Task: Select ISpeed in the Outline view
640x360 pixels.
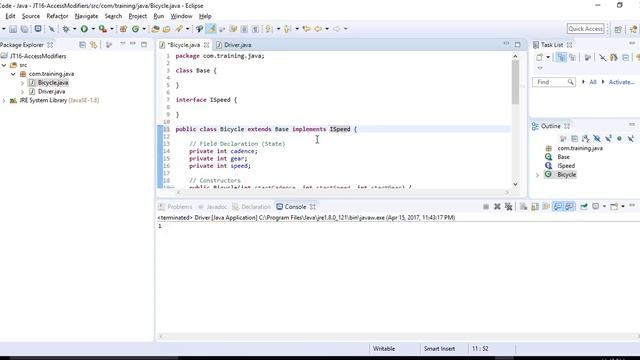Action: pyautogui.click(x=566, y=166)
